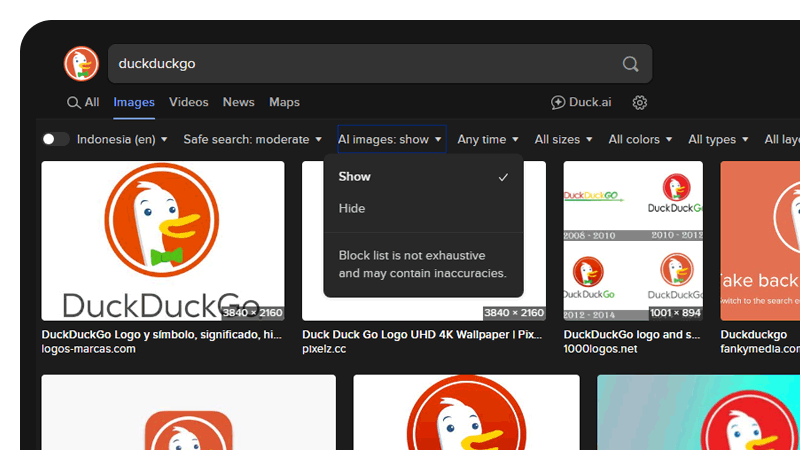Click title 'DuckDuckGo Logo y símbolo, significado'
Image resolution: width=800 pixels, height=450 pixels.
161,335
